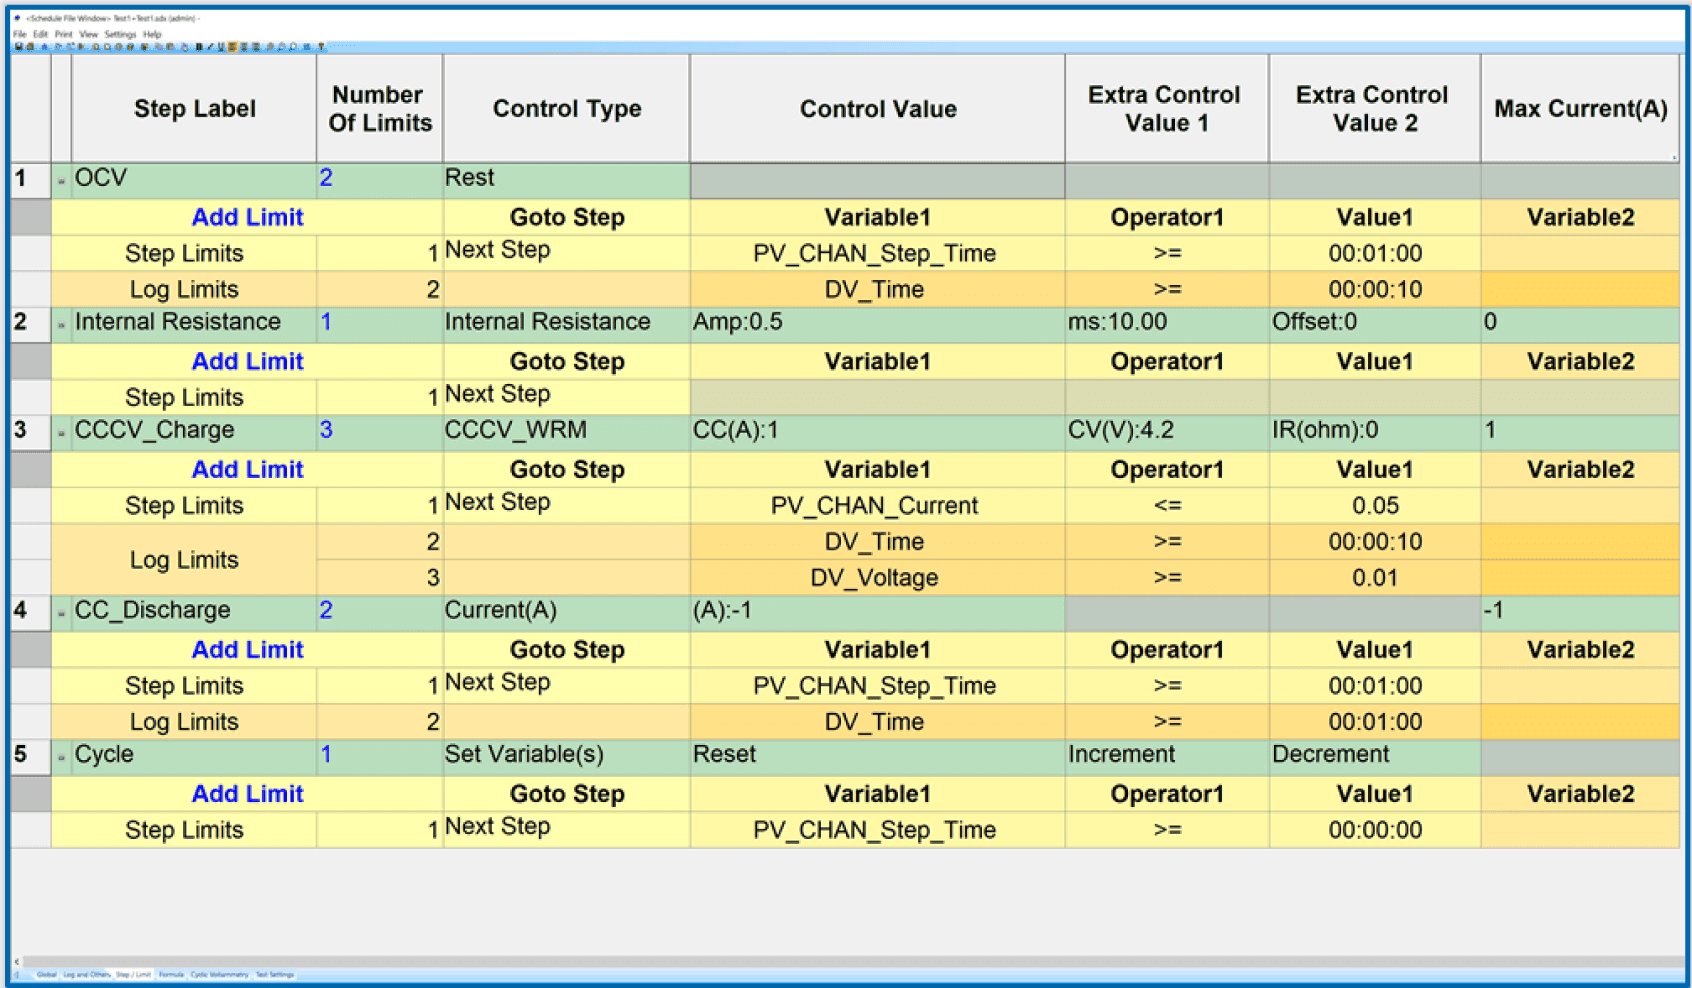The height and width of the screenshot is (988, 1692).
Task: Click the Increment cell in Cycle step
Action: [1167, 756]
